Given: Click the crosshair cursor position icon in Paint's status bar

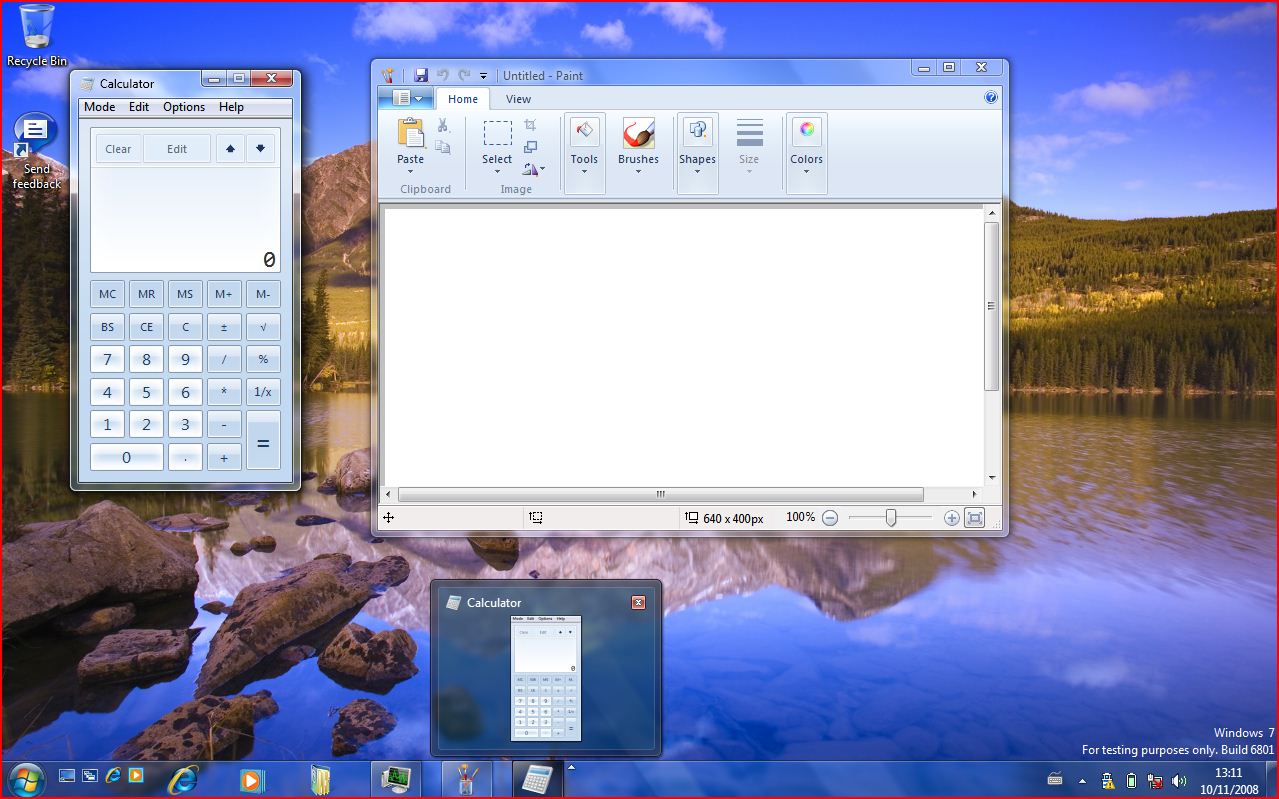Looking at the screenshot, I should pyautogui.click(x=389, y=517).
